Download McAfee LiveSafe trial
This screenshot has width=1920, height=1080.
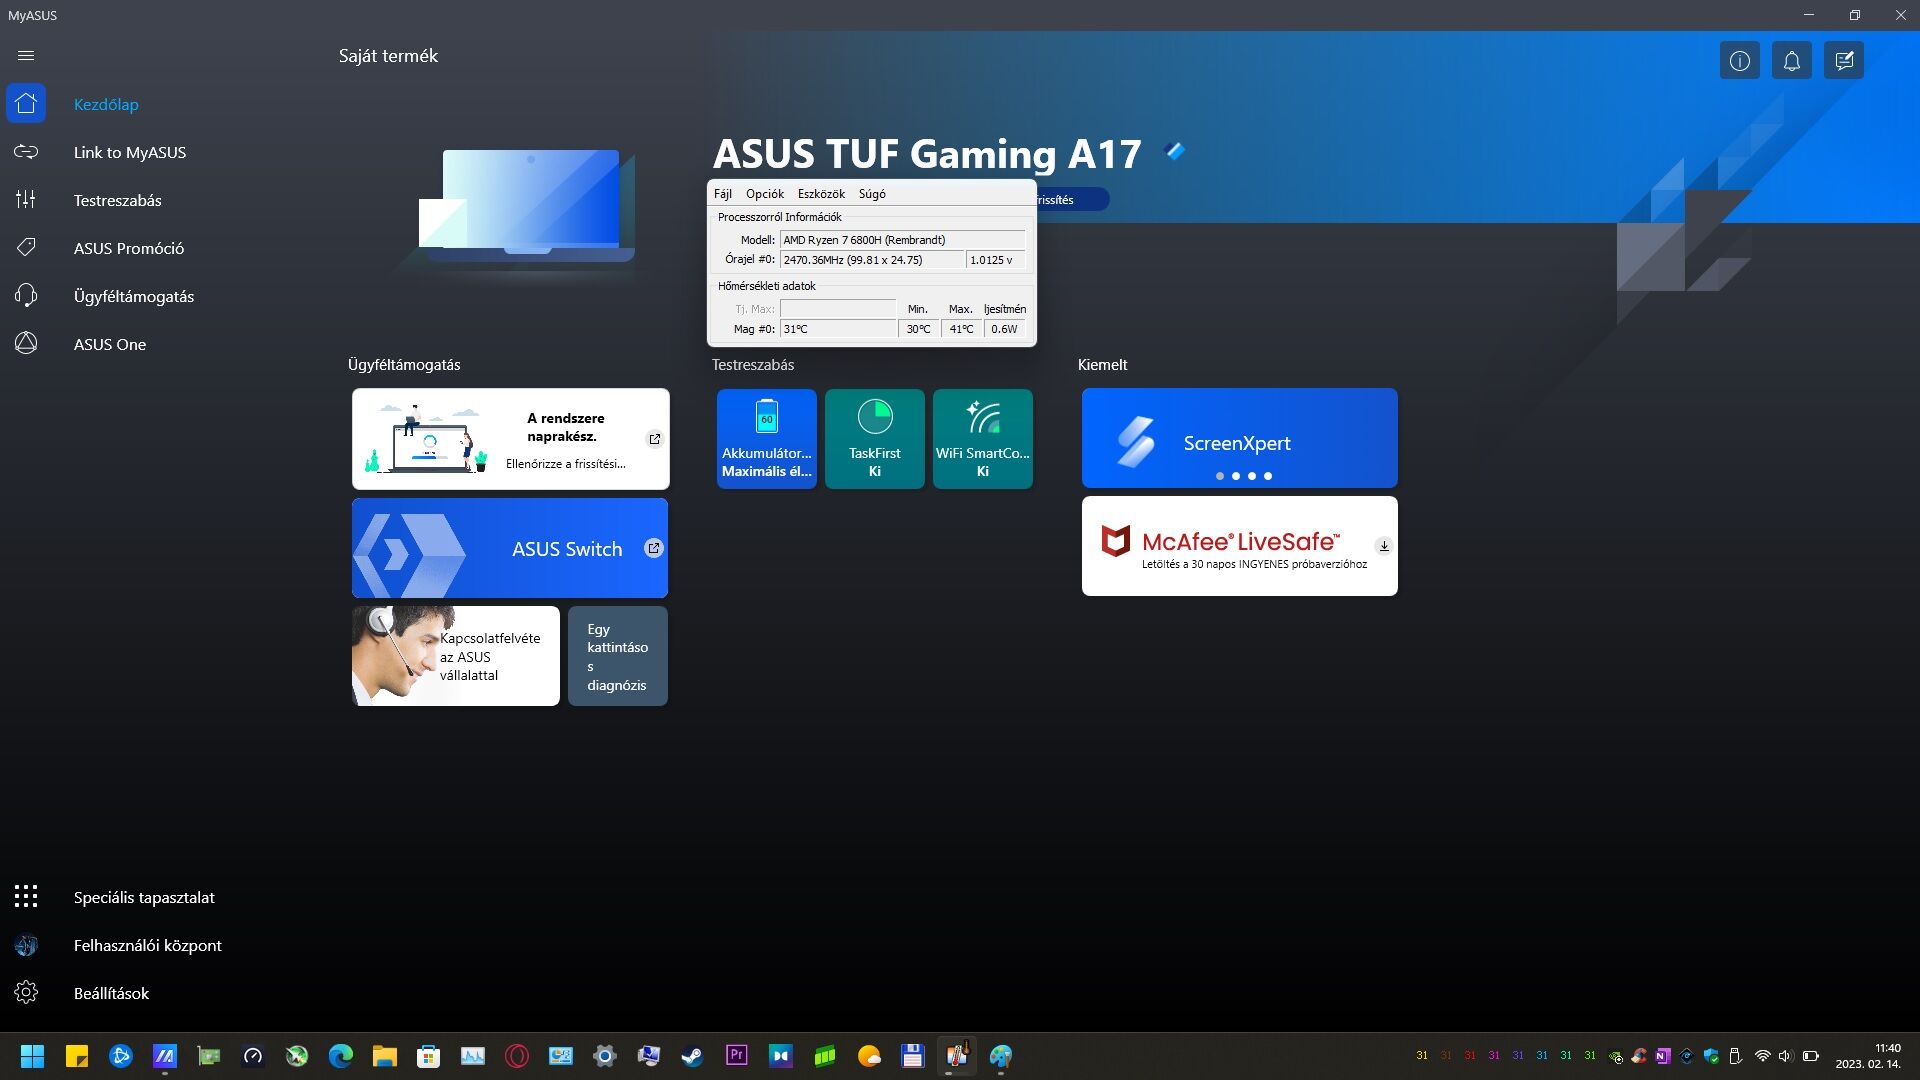(1240, 546)
